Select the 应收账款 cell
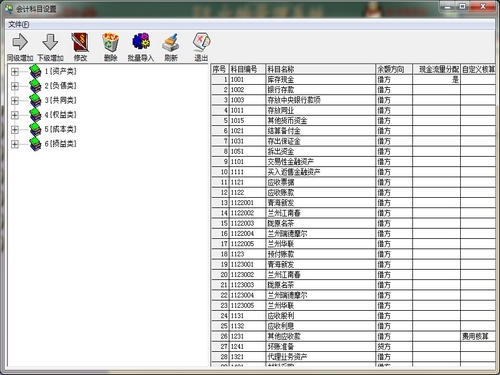Image resolution: width=500 pixels, height=375 pixels. (320, 193)
